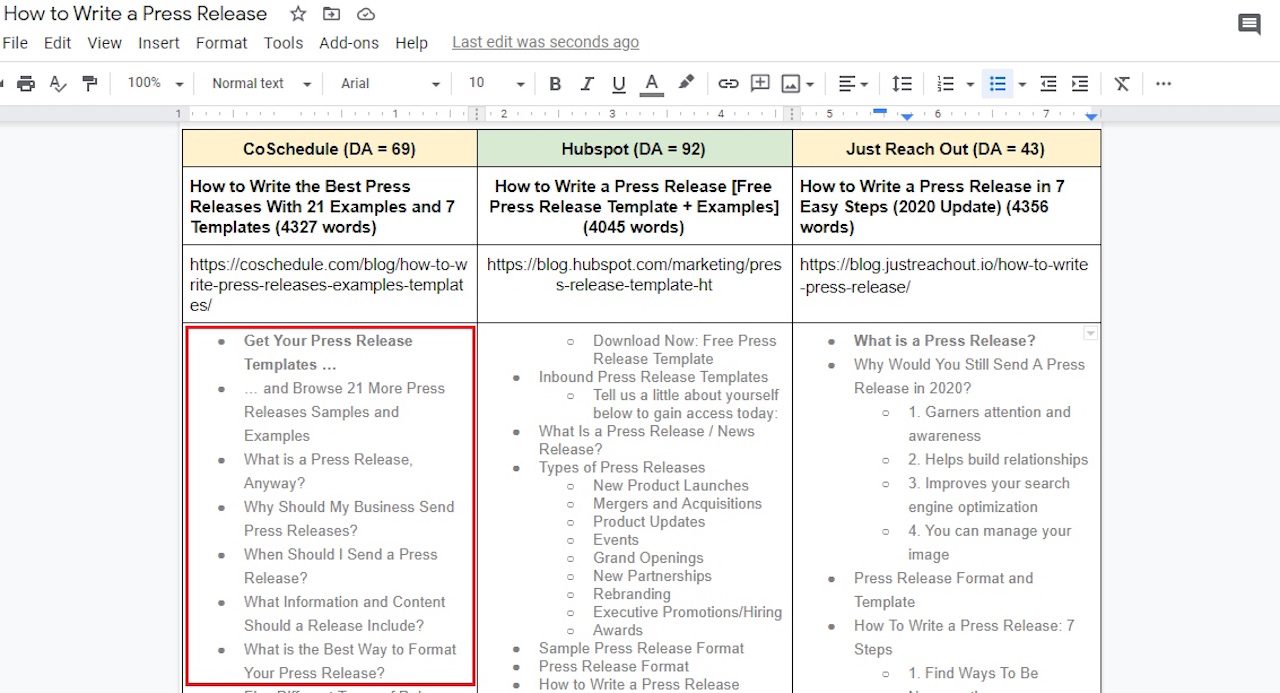Click '2. Helps build relationships' sub-bullet
Viewport: 1280px width, 693px height.
[x=998, y=459]
